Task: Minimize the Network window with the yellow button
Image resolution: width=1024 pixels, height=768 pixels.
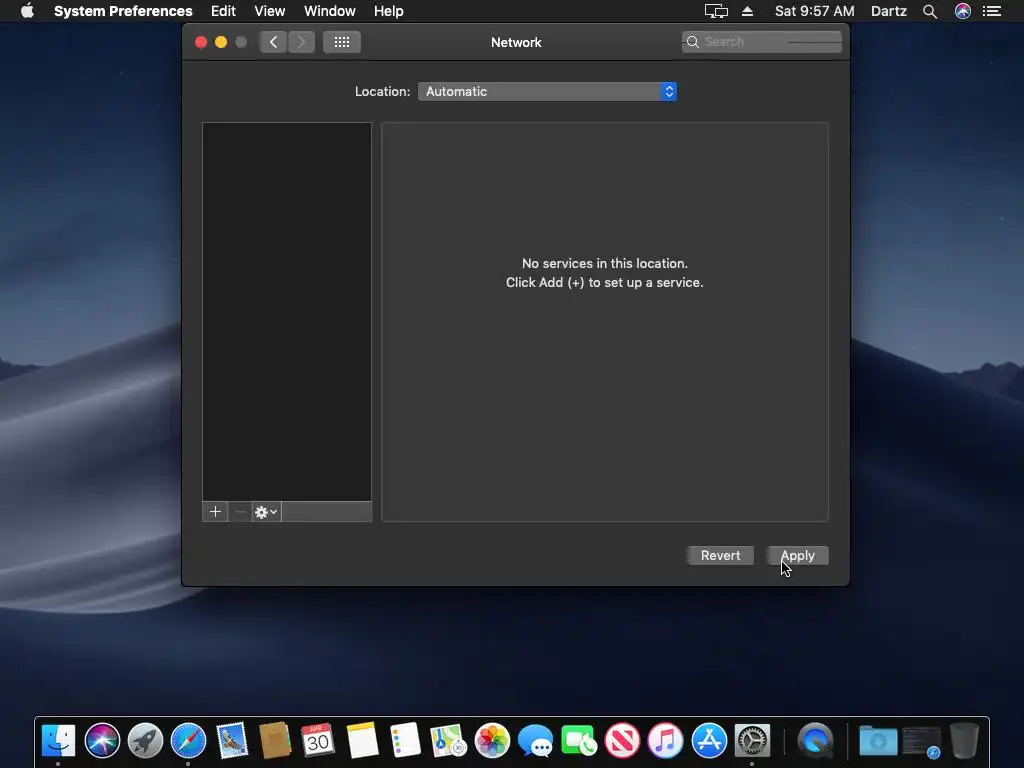Action: coord(221,42)
